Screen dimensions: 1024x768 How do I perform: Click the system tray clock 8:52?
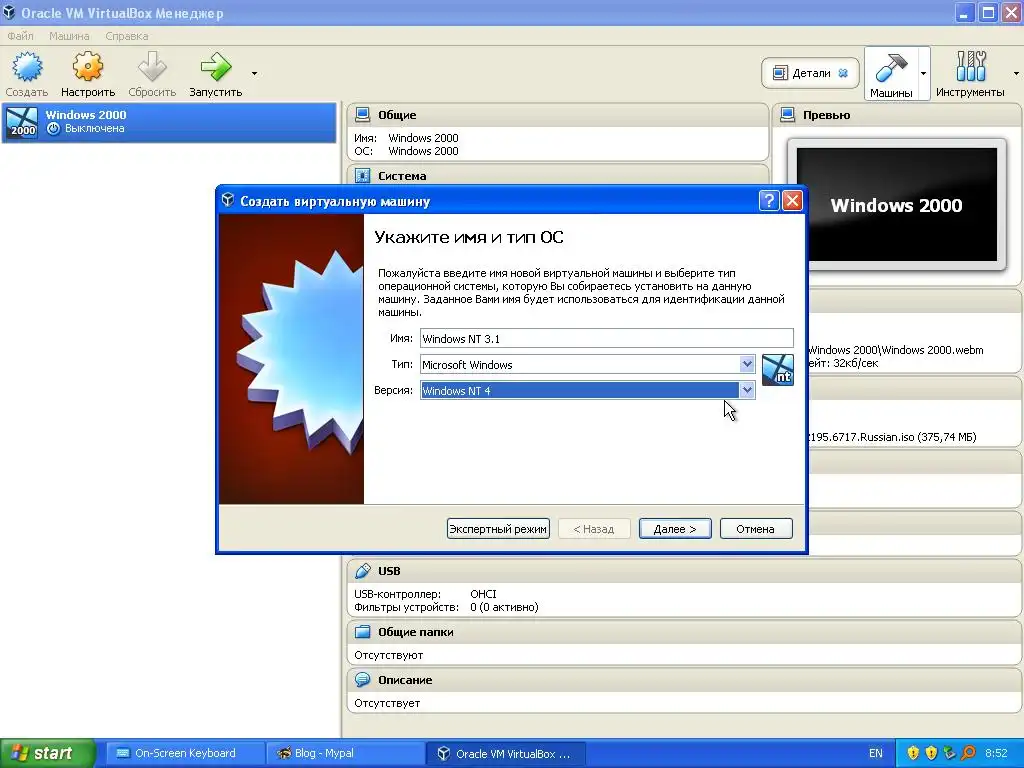point(996,753)
